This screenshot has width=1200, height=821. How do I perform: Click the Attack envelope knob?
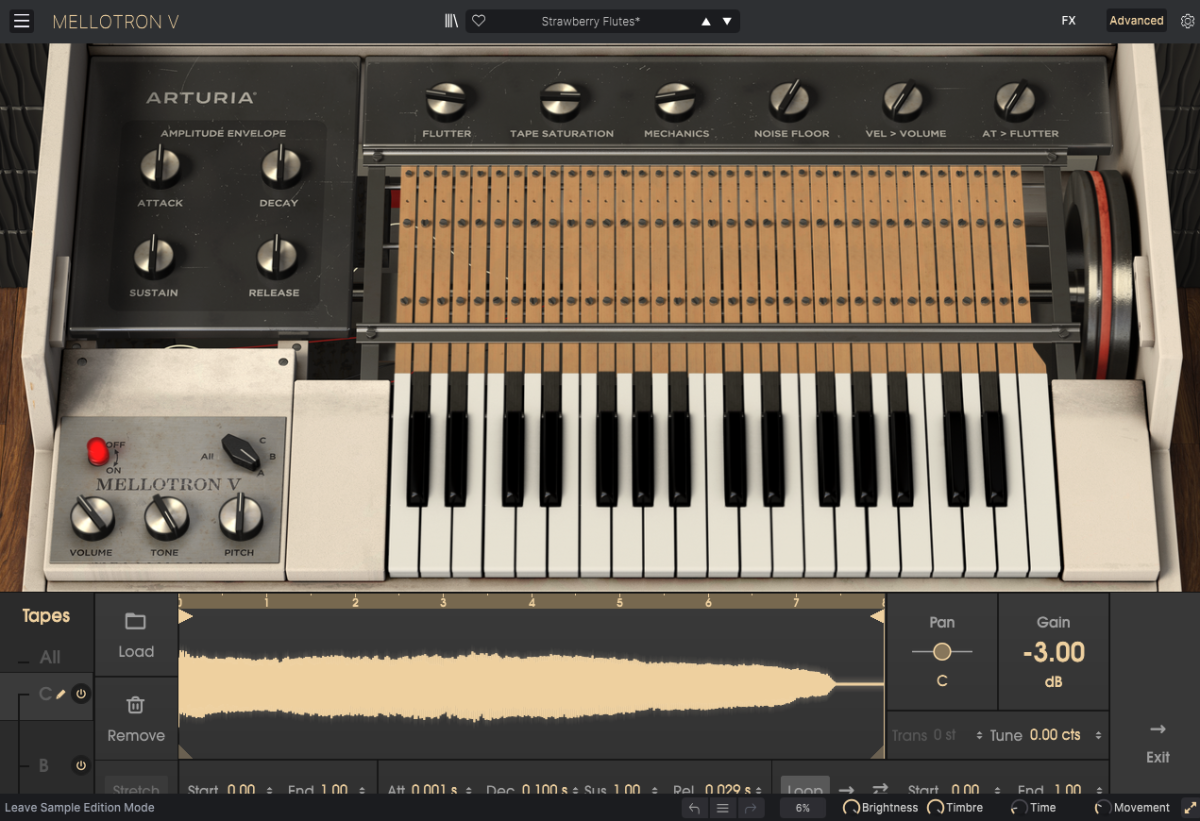coord(159,167)
